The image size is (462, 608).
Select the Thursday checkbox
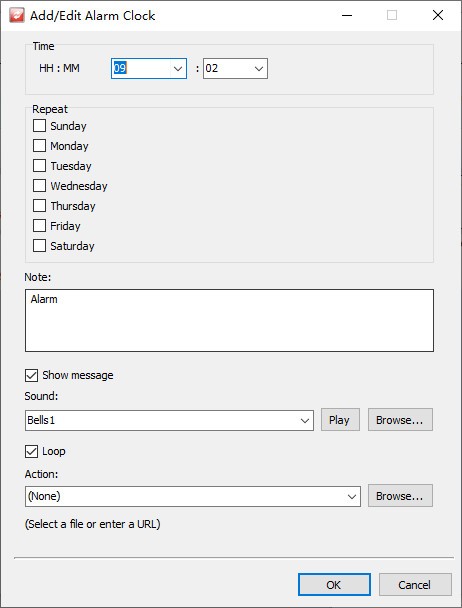pos(39,206)
